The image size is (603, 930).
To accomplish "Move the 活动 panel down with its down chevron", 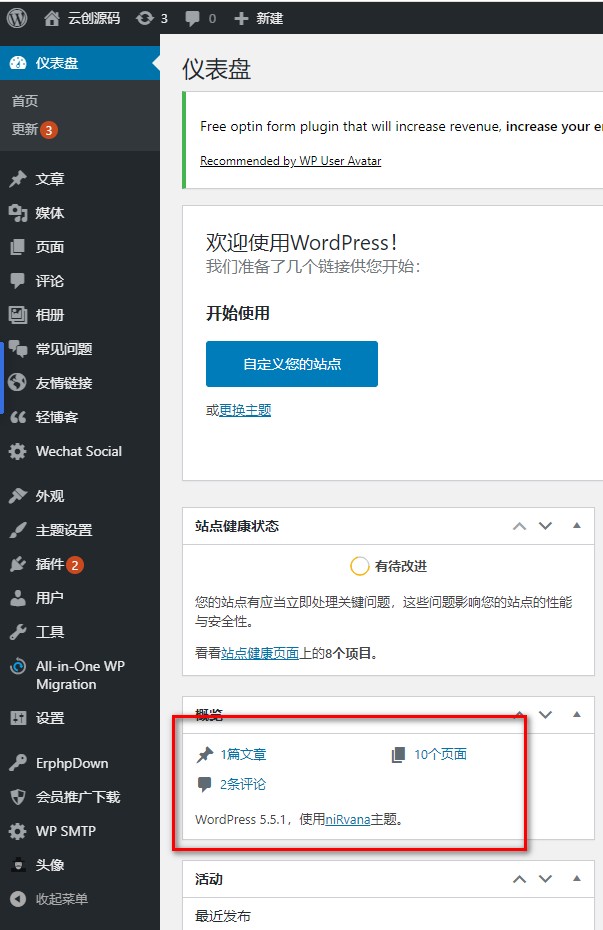I will 545,879.
